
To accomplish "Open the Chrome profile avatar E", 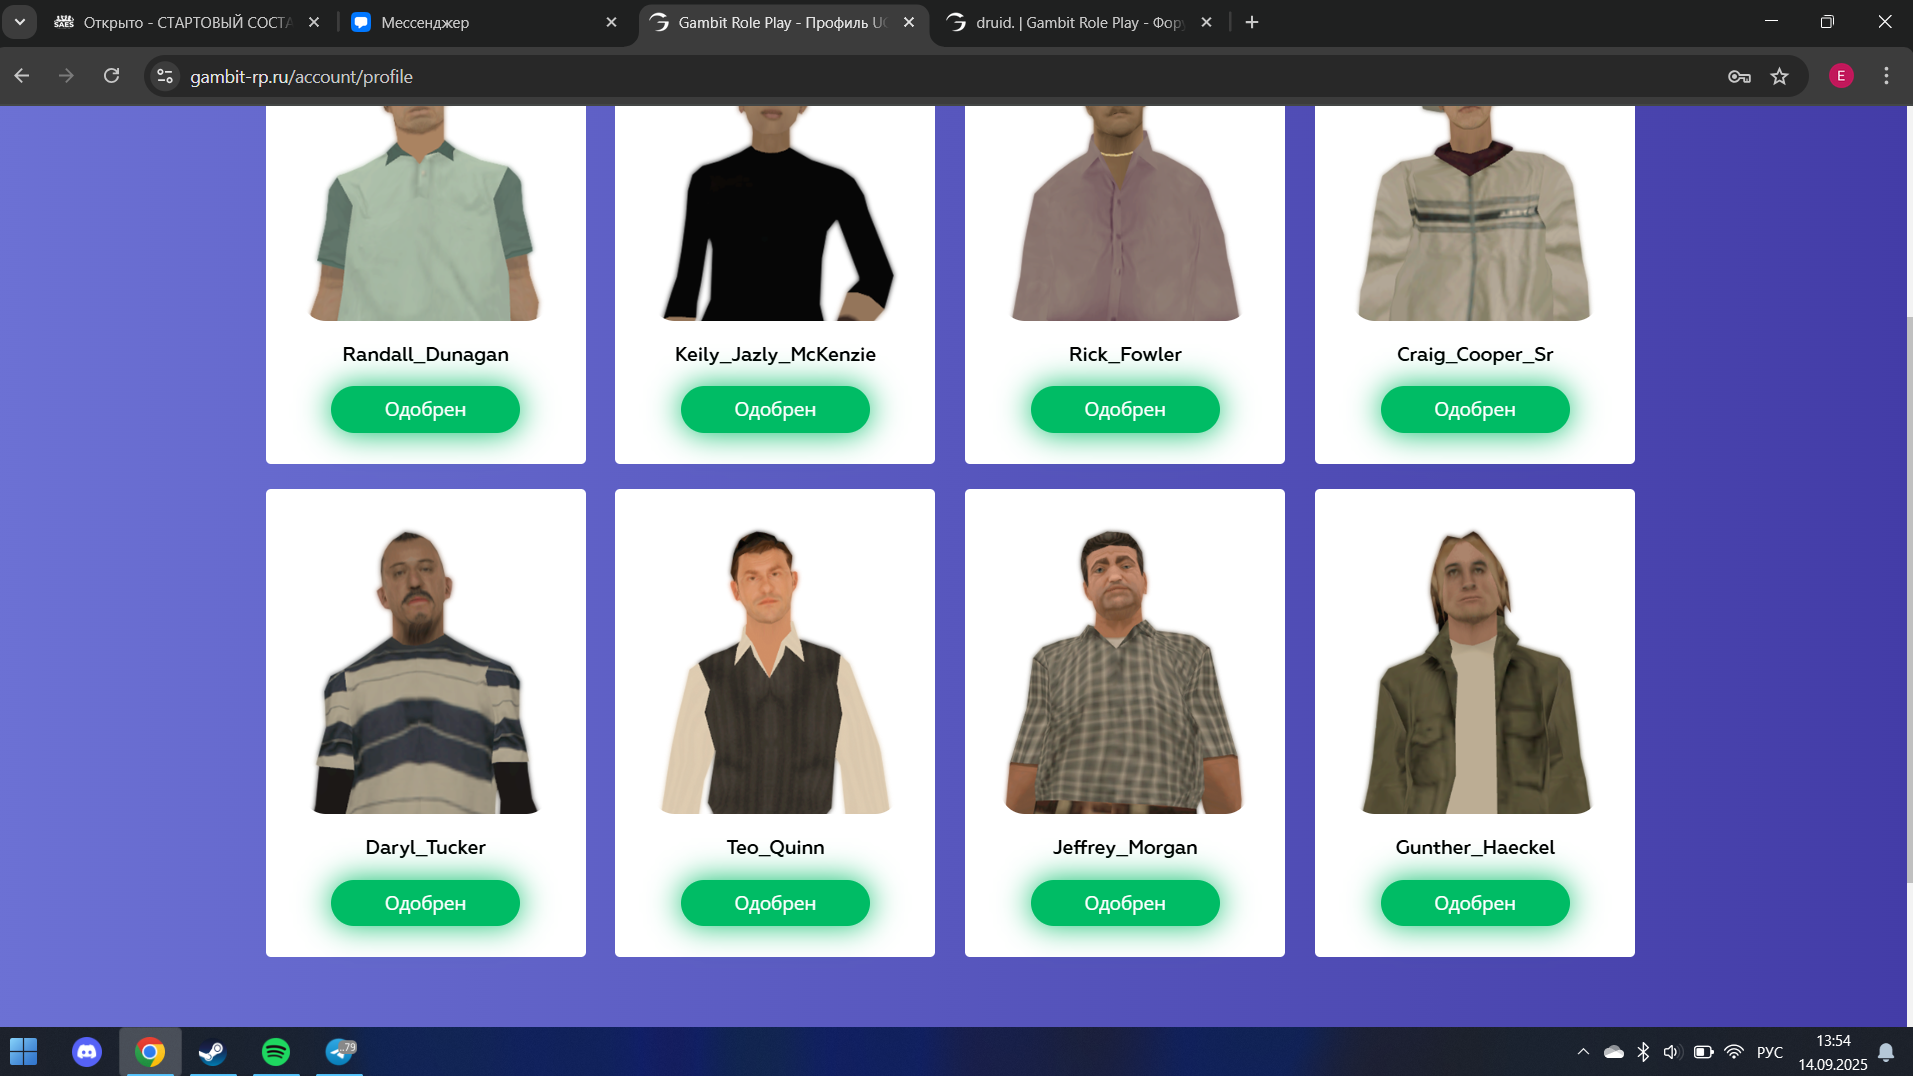I will [x=1841, y=76].
